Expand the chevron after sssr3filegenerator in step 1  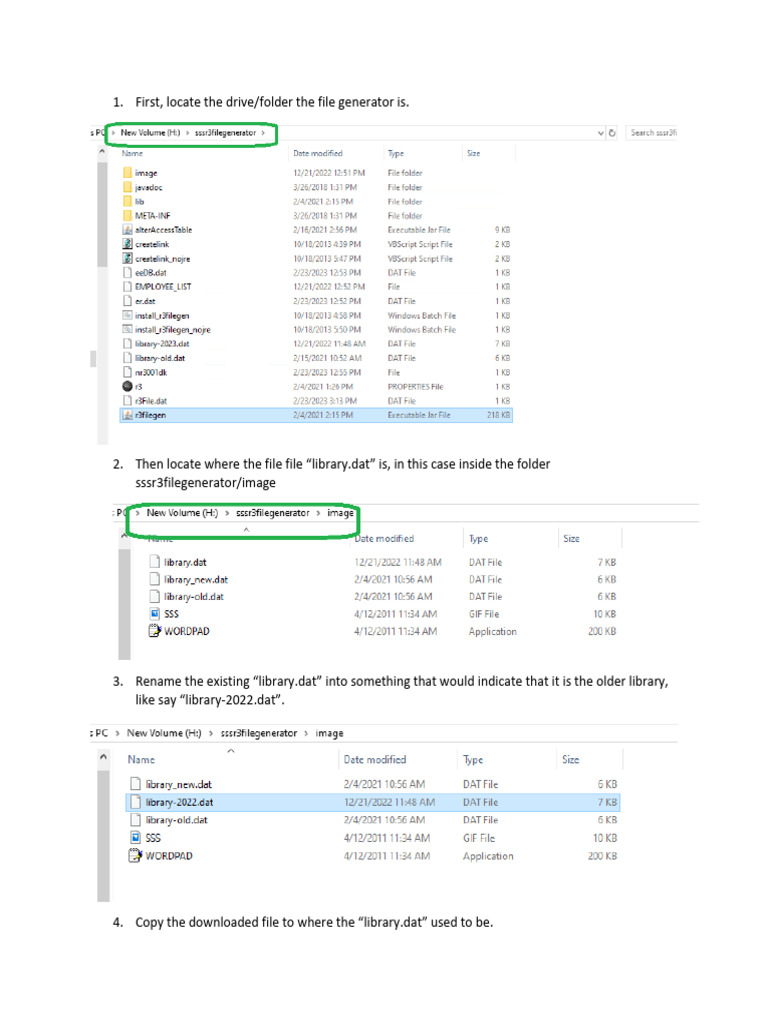pos(263,133)
